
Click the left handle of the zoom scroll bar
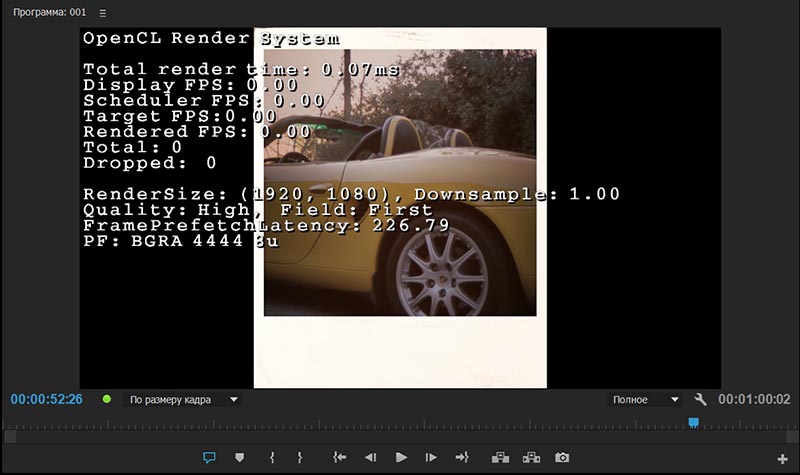pos(10,437)
